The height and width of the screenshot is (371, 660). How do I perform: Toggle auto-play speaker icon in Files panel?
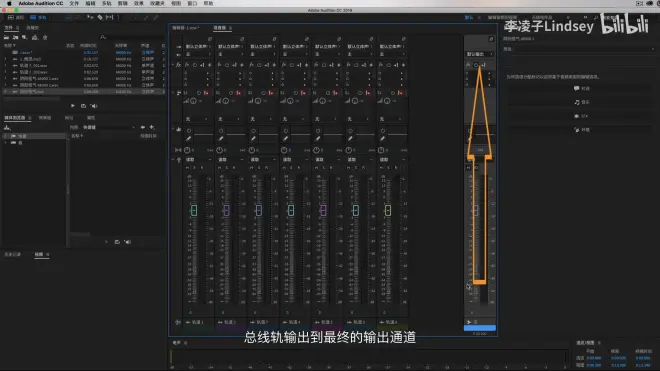[x=94, y=106]
